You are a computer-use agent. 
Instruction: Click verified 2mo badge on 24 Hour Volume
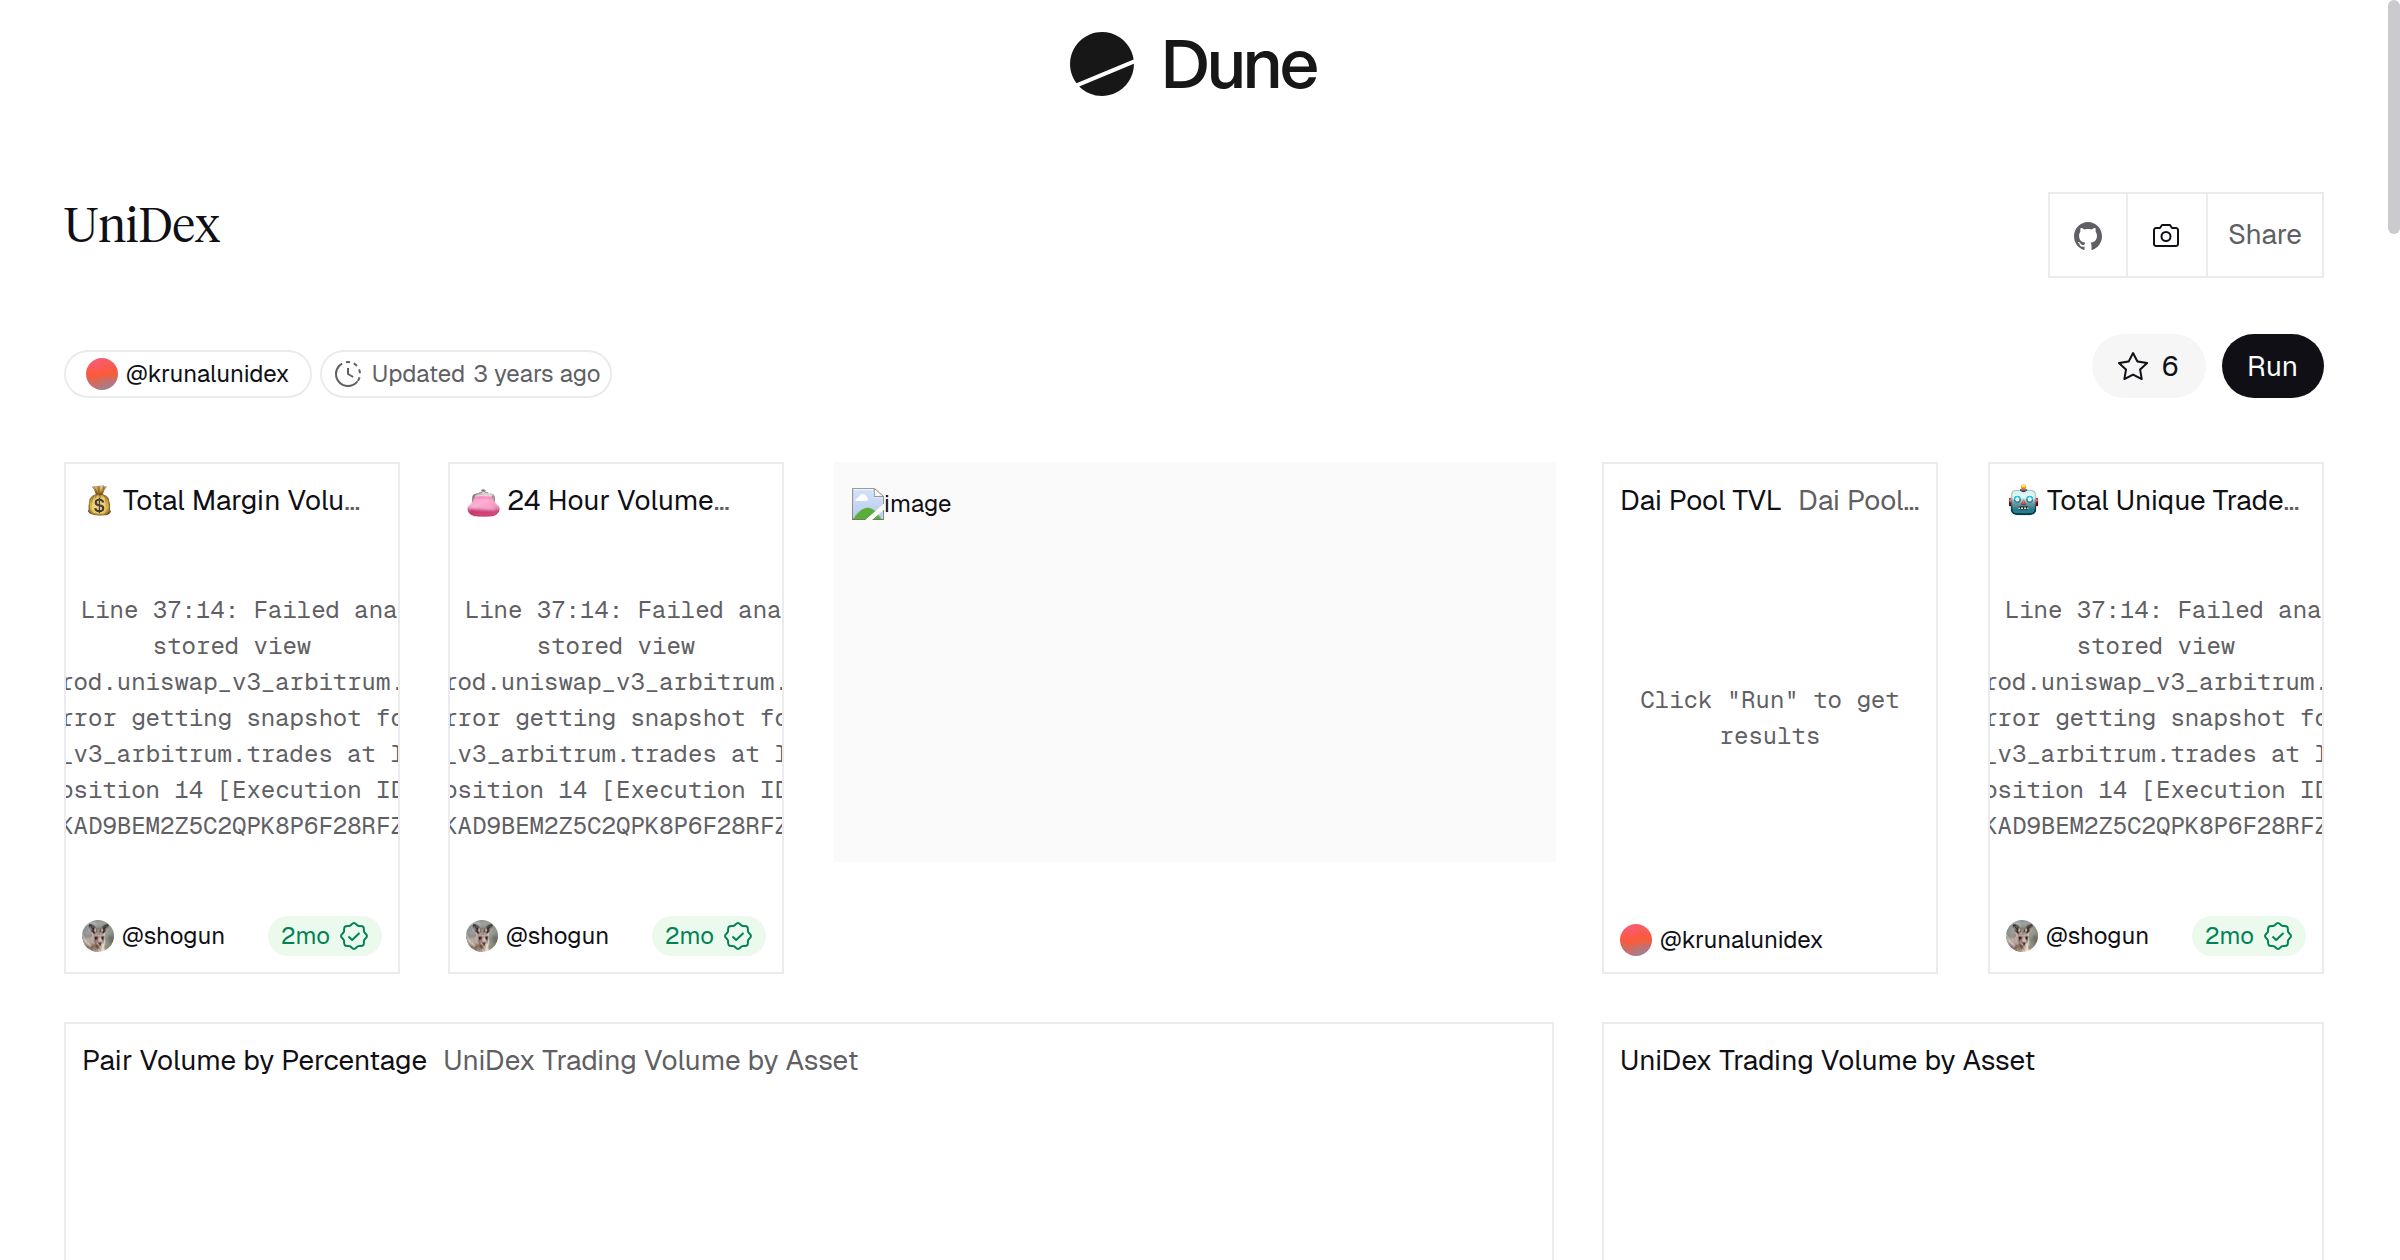click(708, 936)
